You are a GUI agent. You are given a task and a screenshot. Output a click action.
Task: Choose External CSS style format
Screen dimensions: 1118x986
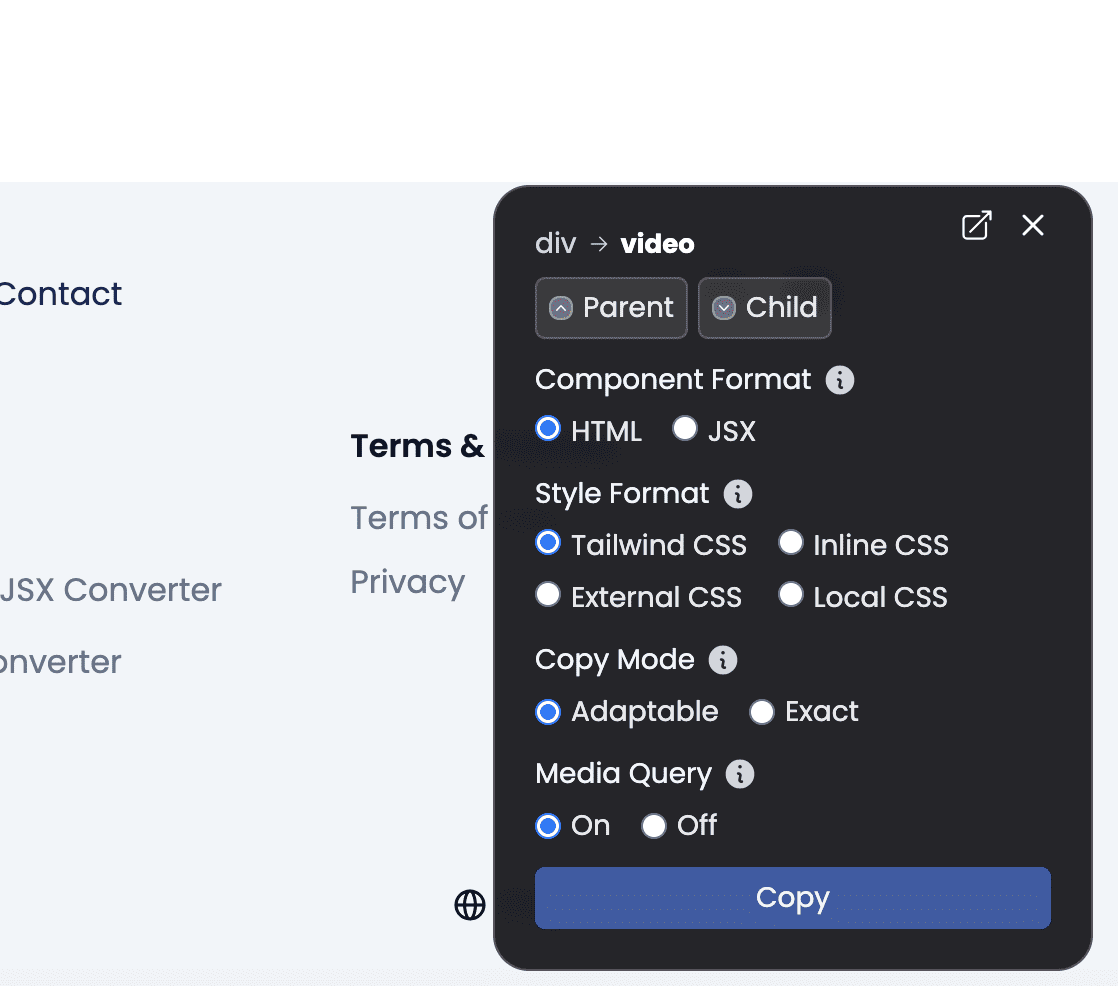[x=548, y=596]
